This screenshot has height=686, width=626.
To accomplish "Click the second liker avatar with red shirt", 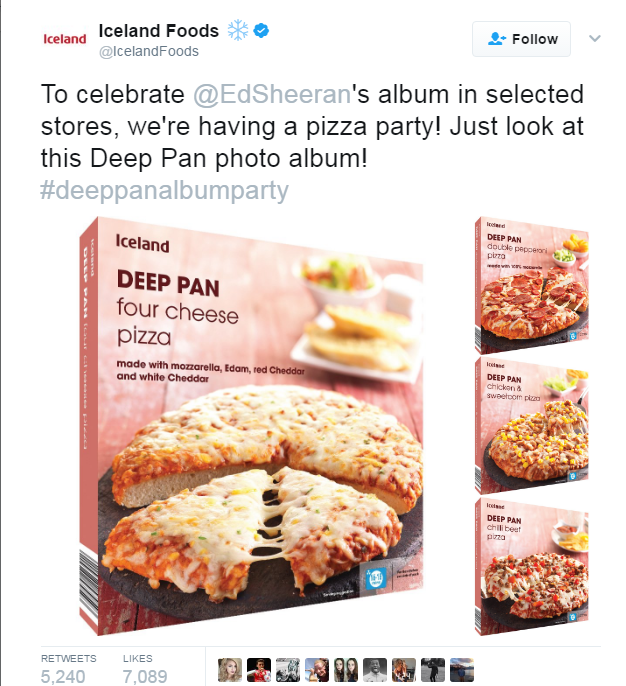I will [x=258, y=669].
